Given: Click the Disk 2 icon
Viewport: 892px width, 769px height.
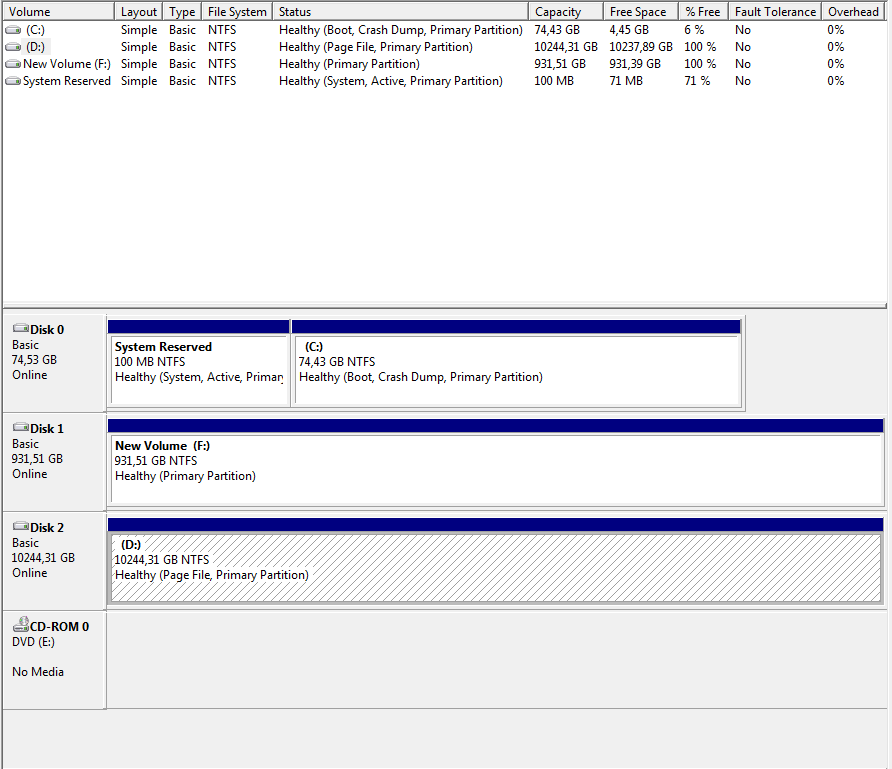Looking at the screenshot, I should tap(20, 527).
